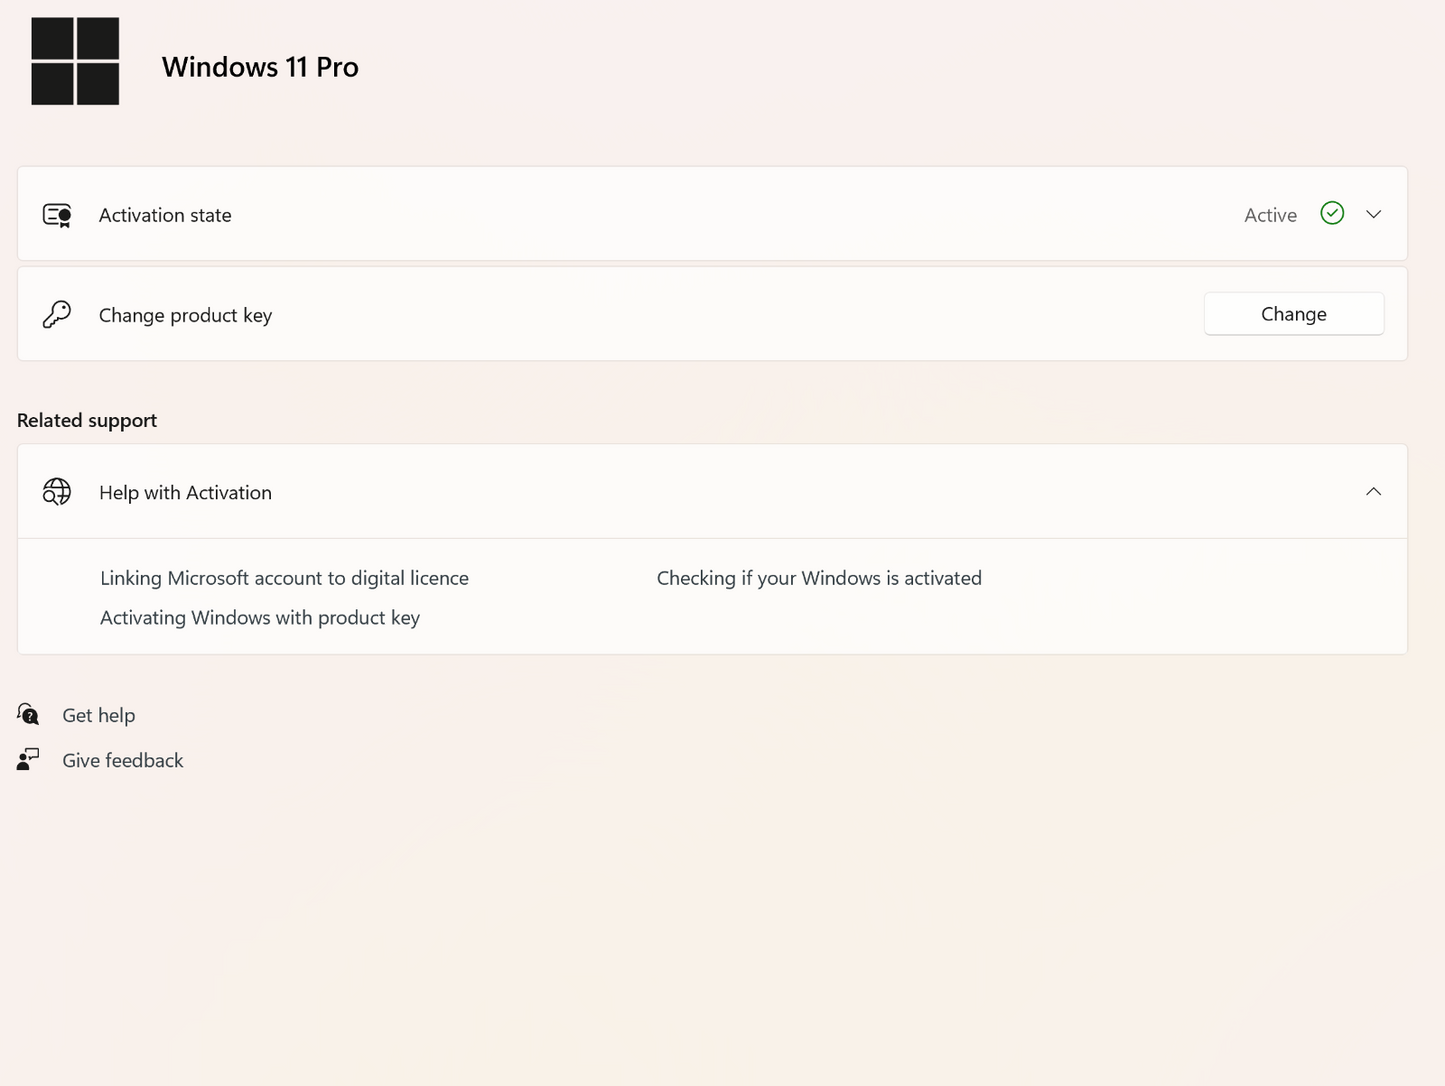Collapse the Help with Activation section
Screen dimensions: 1445x1086
tap(1373, 491)
